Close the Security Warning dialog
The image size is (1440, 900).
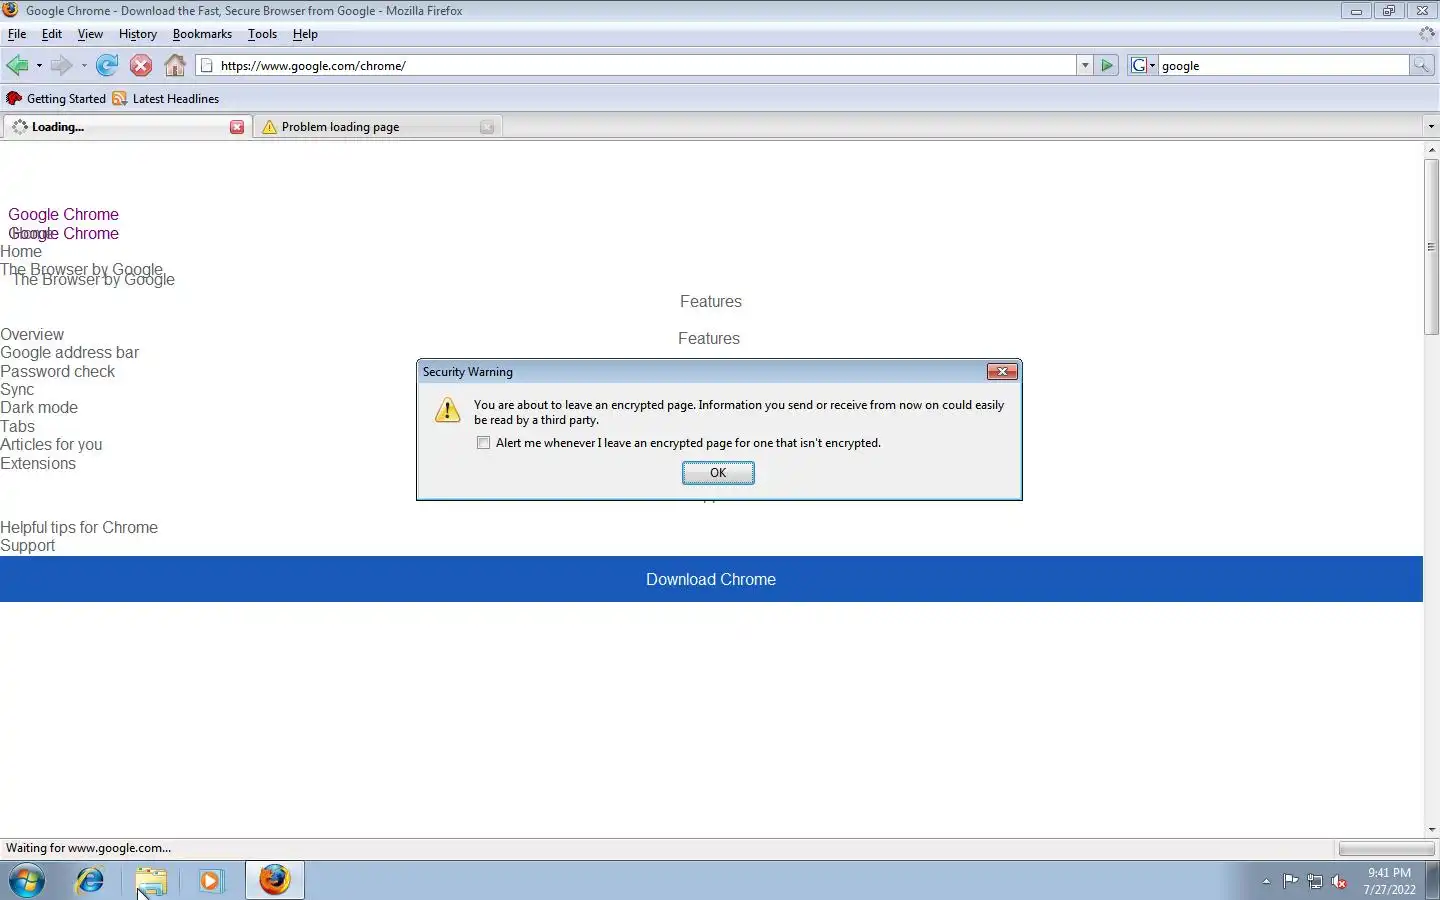point(1002,372)
